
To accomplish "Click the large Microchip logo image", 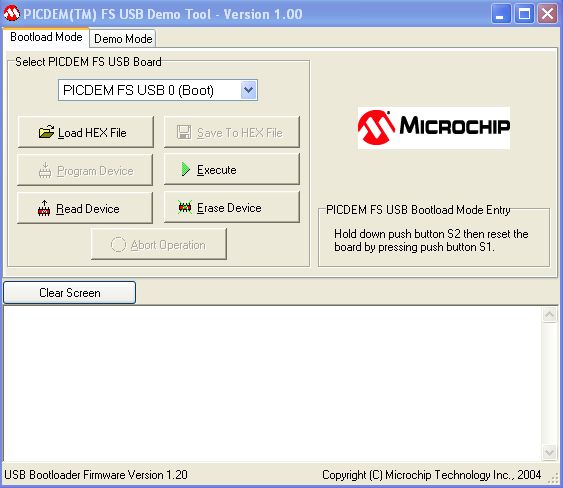I will coord(434,128).
